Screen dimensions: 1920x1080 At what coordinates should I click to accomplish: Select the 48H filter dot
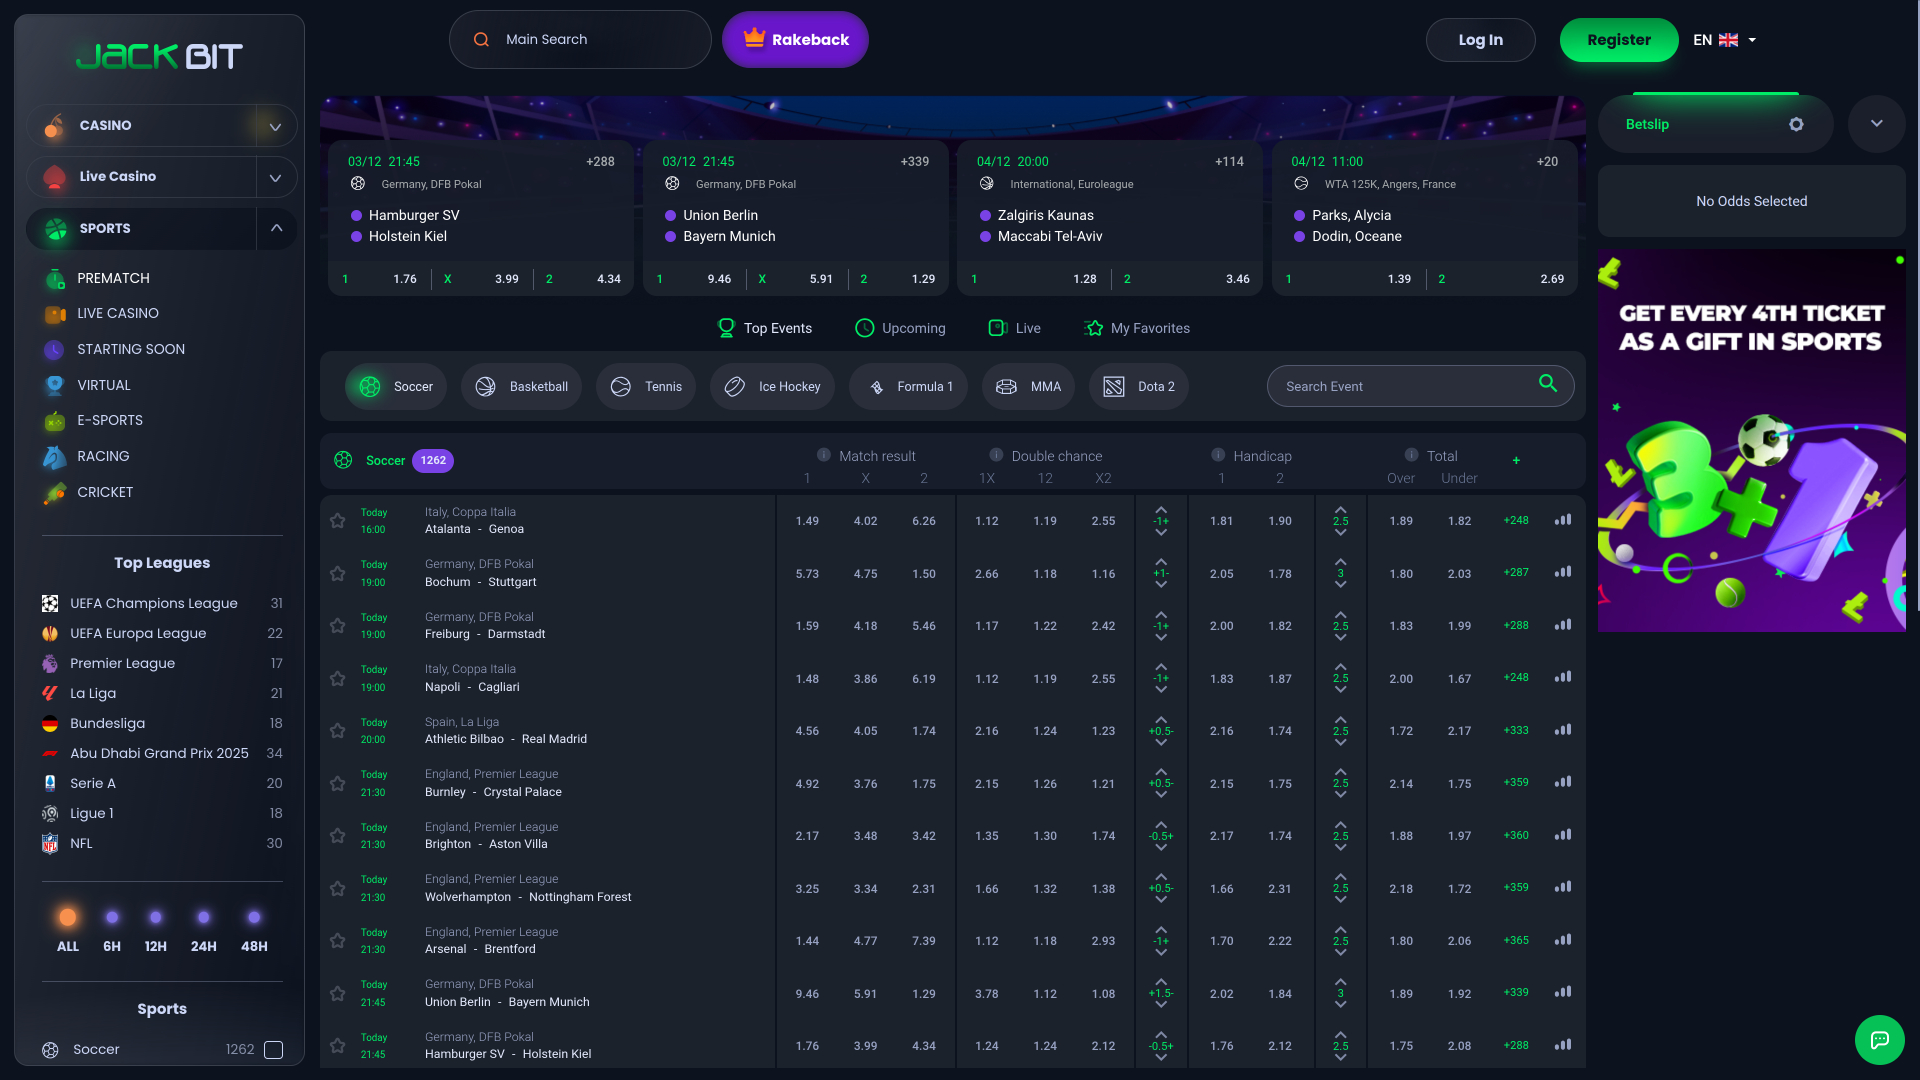tap(254, 916)
